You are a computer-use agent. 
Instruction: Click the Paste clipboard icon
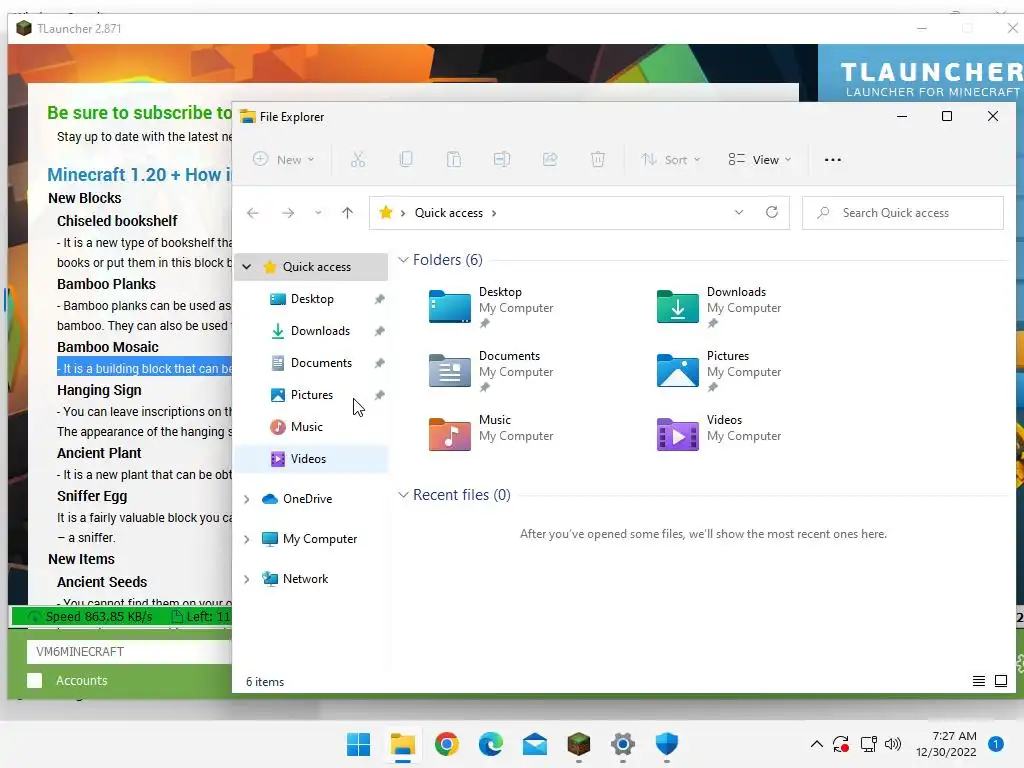pyautogui.click(x=454, y=159)
